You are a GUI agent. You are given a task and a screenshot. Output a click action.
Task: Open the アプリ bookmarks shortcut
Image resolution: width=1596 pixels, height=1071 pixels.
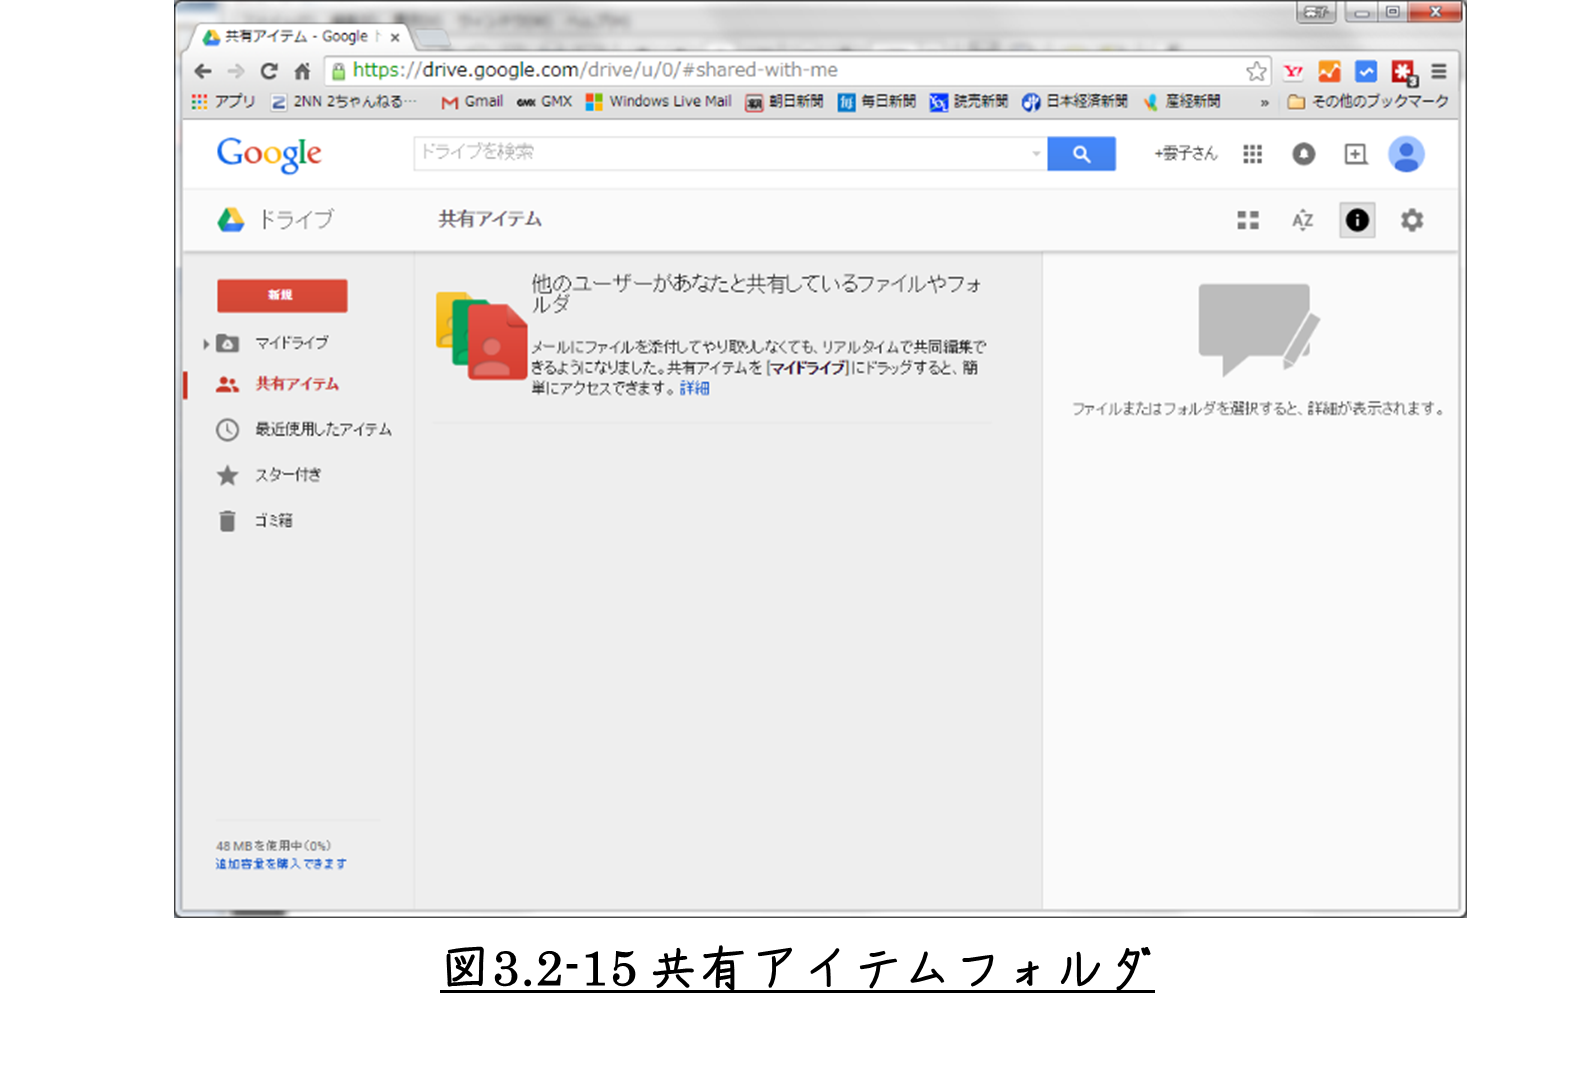(223, 101)
